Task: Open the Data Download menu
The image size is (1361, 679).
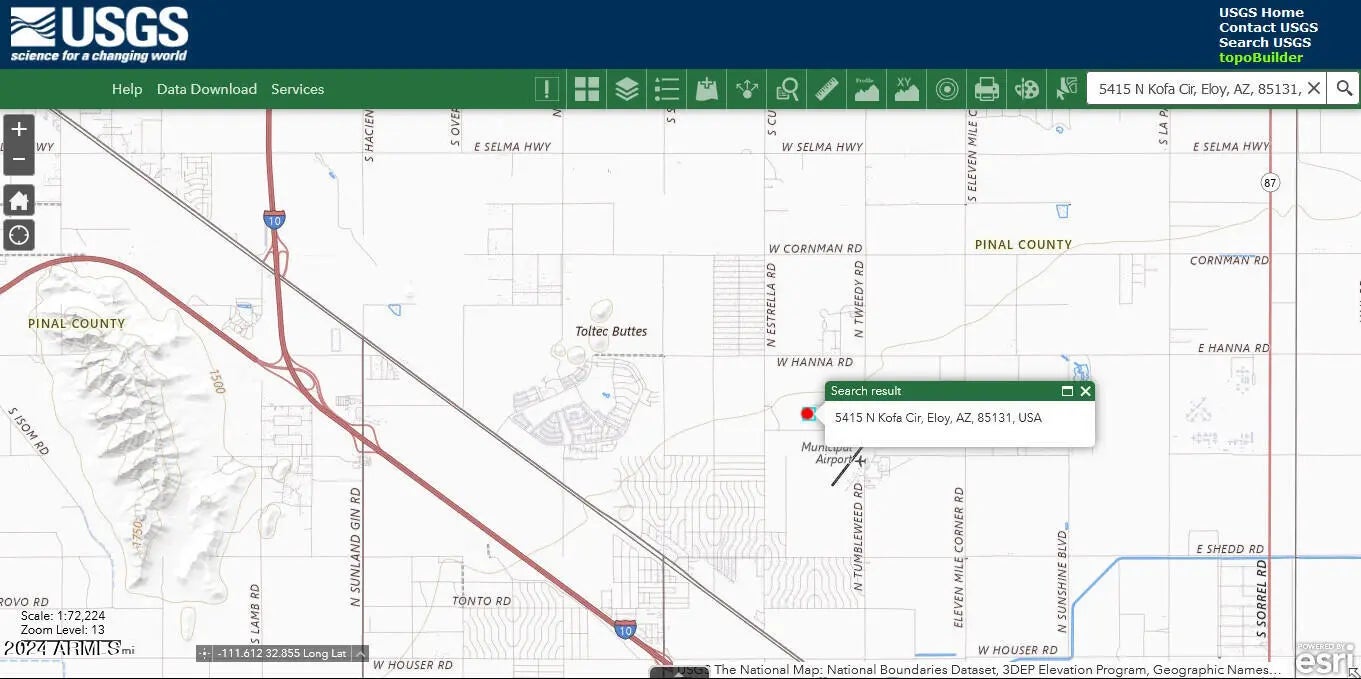Action: tap(206, 89)
